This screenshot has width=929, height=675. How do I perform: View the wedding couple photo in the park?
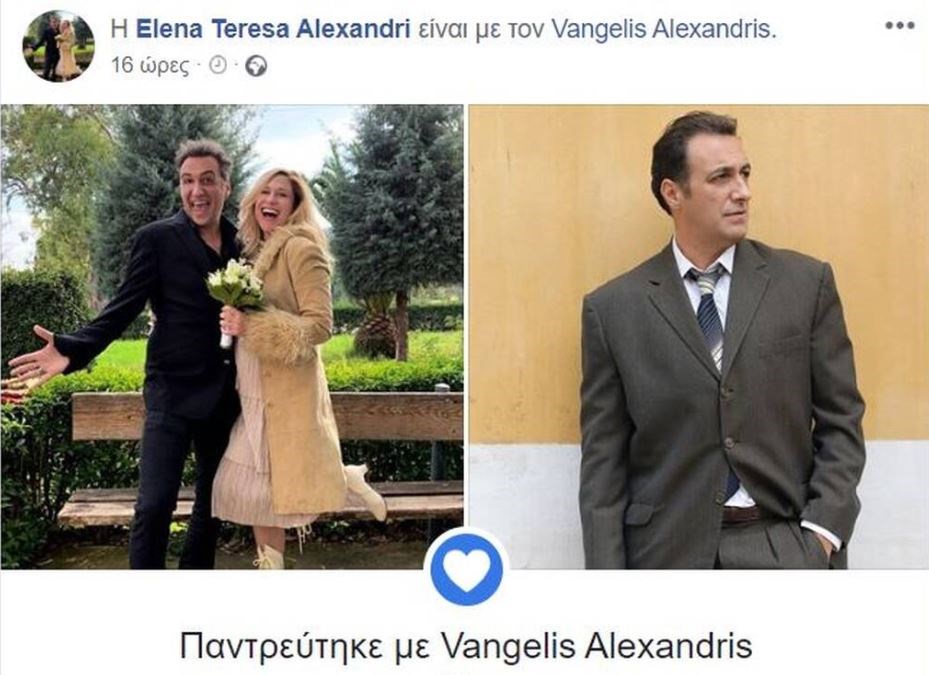(x=232, y=337)
